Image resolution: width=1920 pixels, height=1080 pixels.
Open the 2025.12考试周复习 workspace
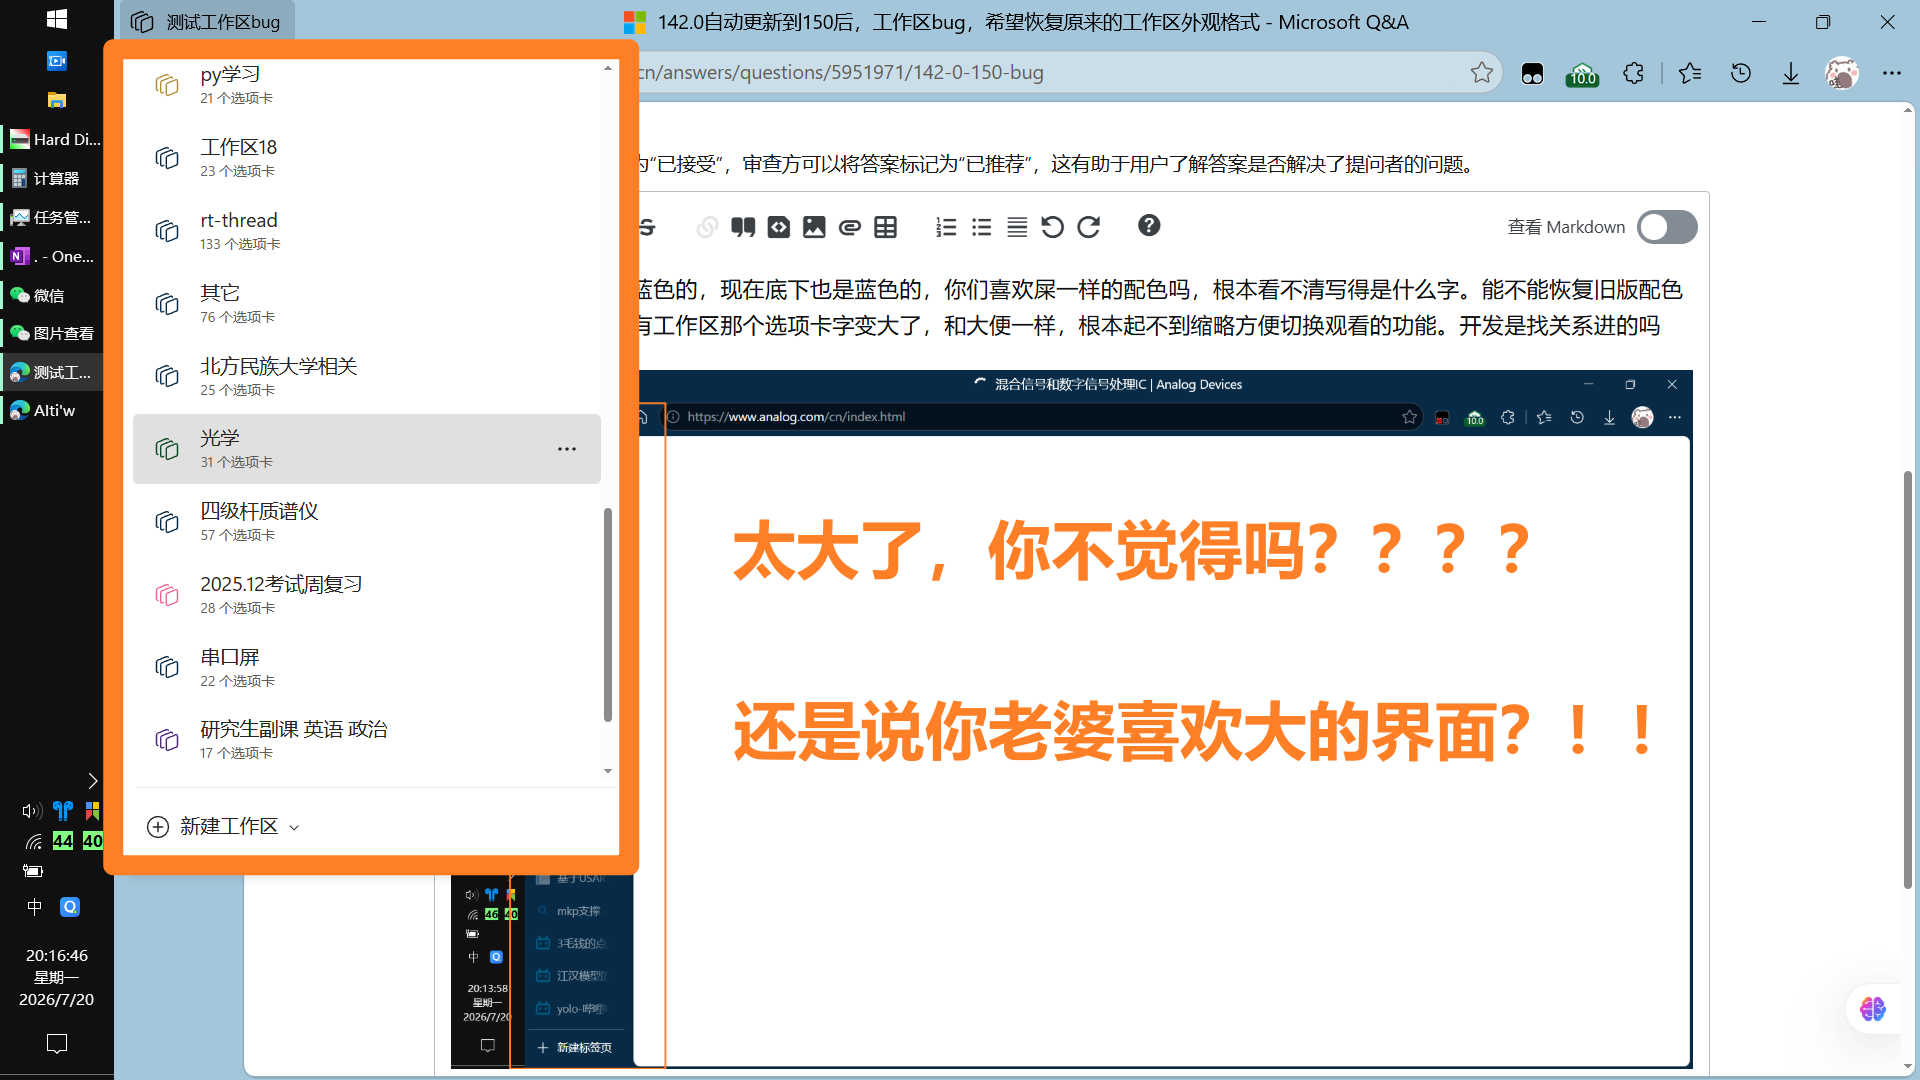coord(367,595)
